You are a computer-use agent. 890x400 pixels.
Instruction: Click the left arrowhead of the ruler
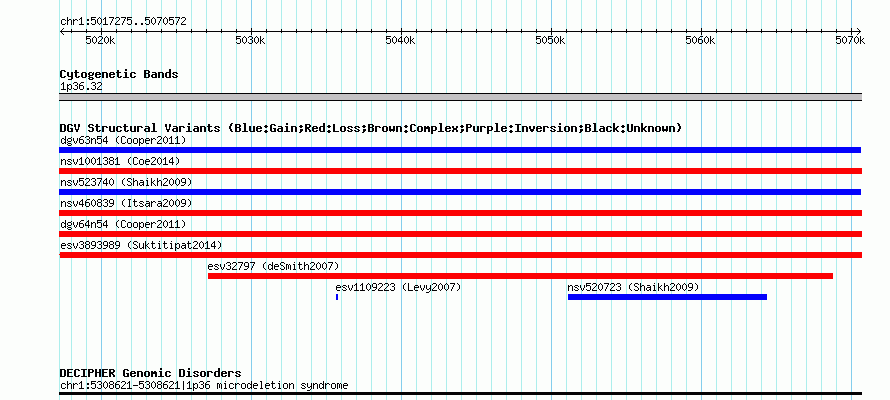(62, 31)
